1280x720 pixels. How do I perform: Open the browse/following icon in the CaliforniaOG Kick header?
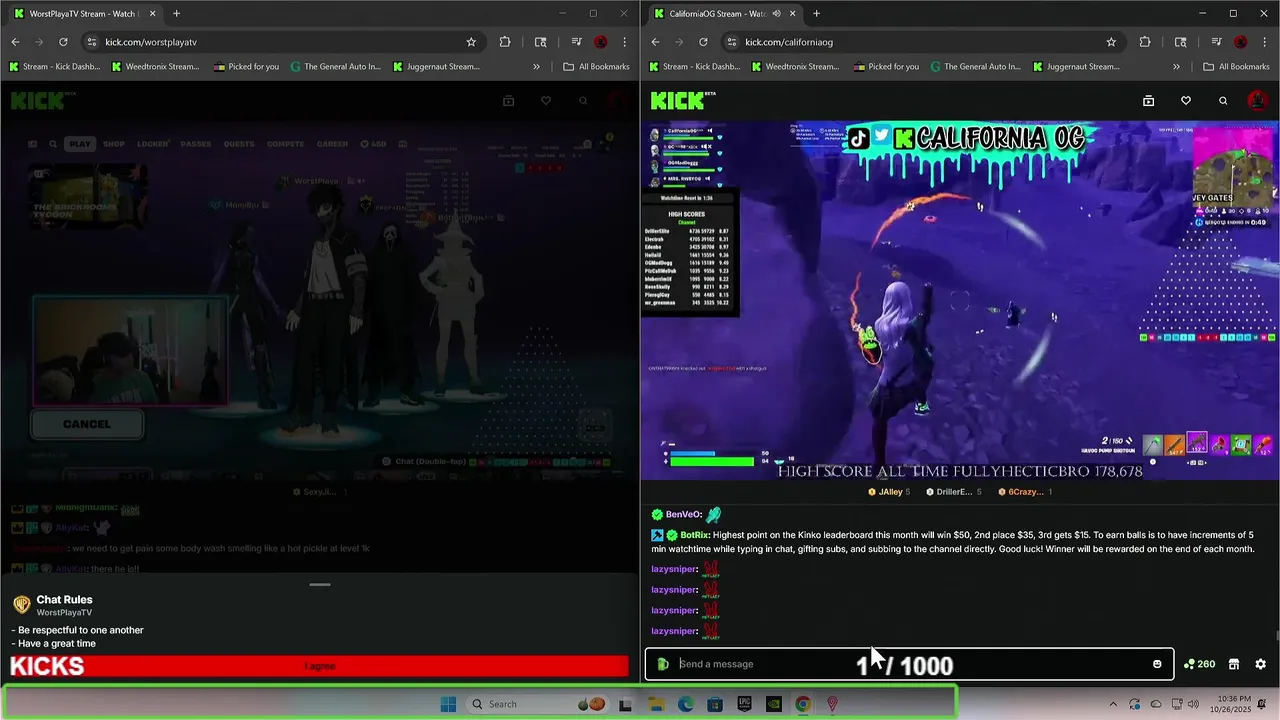tap(1148, 101)
